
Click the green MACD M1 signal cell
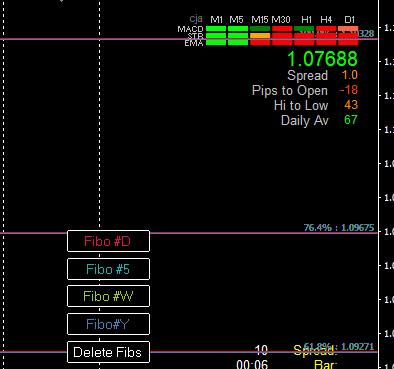click(x=216, y=29)
